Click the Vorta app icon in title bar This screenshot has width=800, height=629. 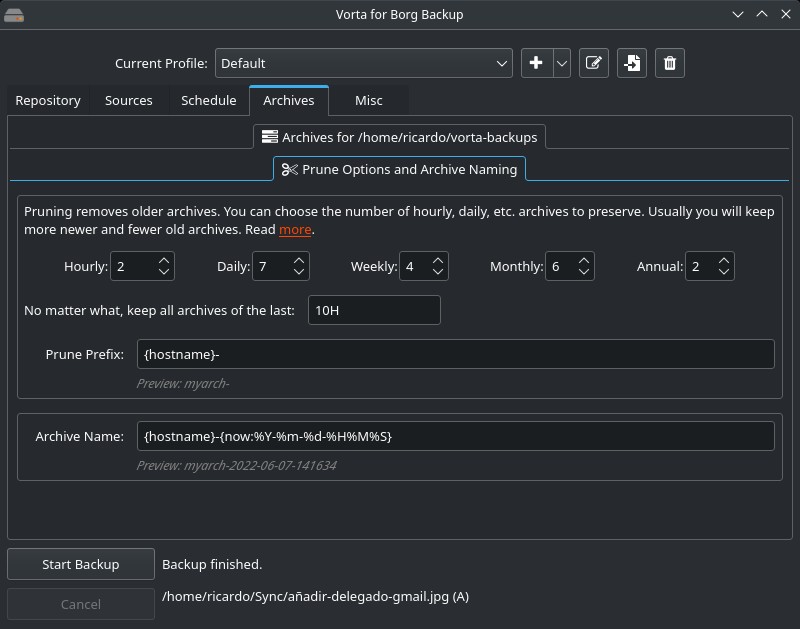14,15
